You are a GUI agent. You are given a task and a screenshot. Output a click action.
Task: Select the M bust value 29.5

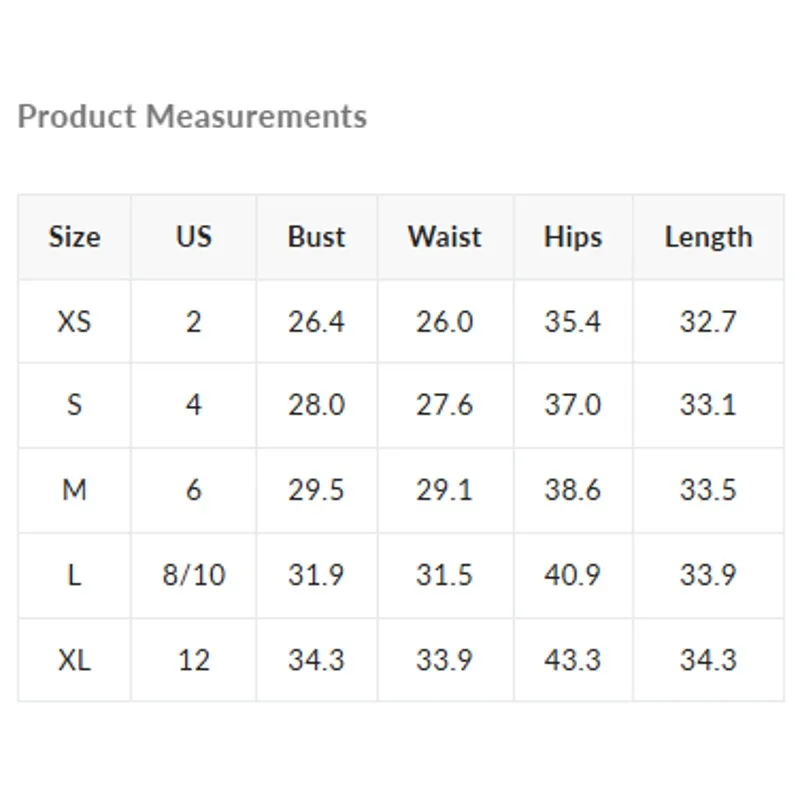click(x=316, y=490)
